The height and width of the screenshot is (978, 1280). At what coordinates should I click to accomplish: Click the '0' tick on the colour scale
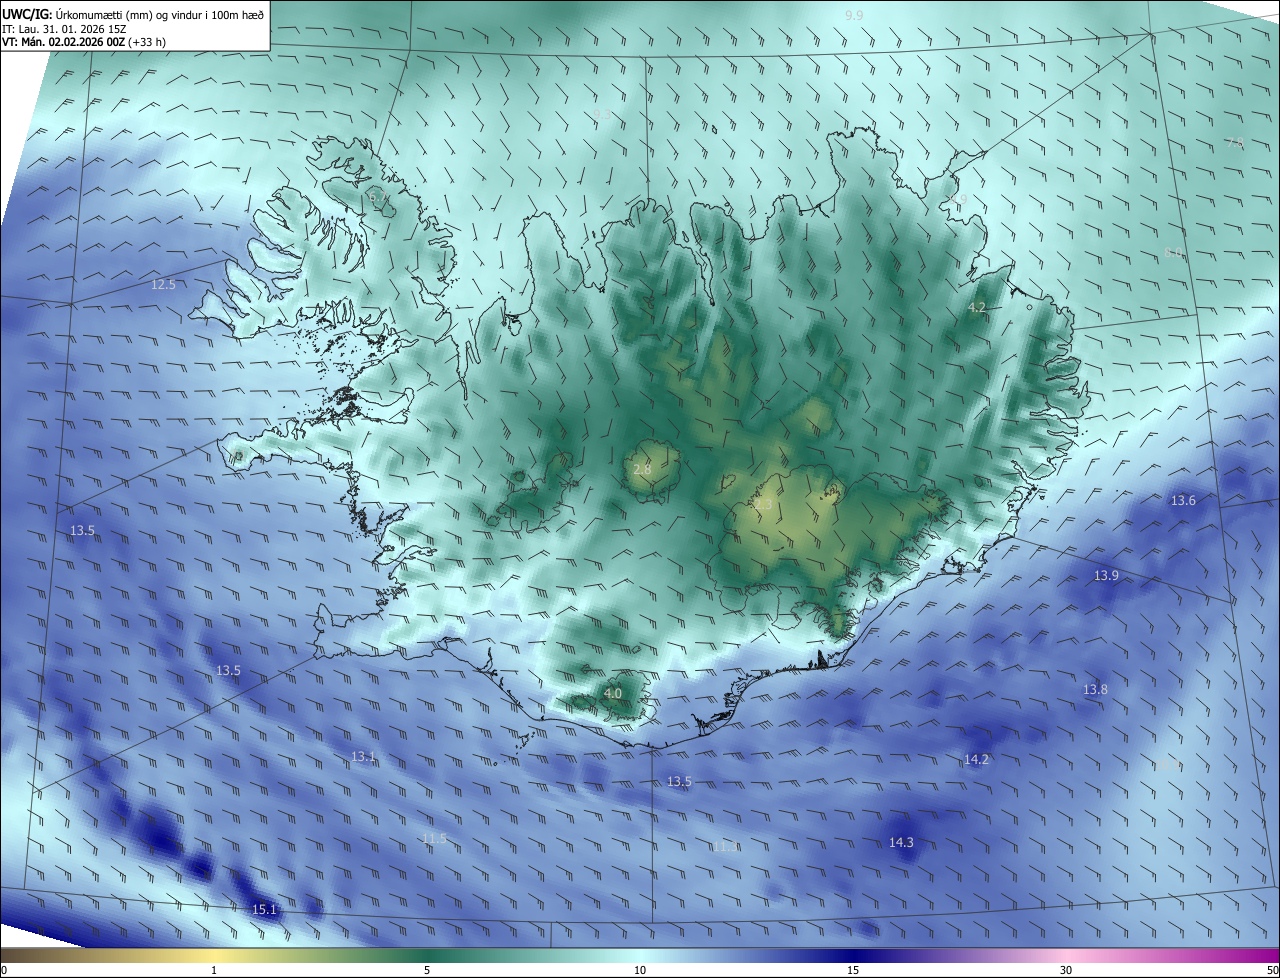4,970
